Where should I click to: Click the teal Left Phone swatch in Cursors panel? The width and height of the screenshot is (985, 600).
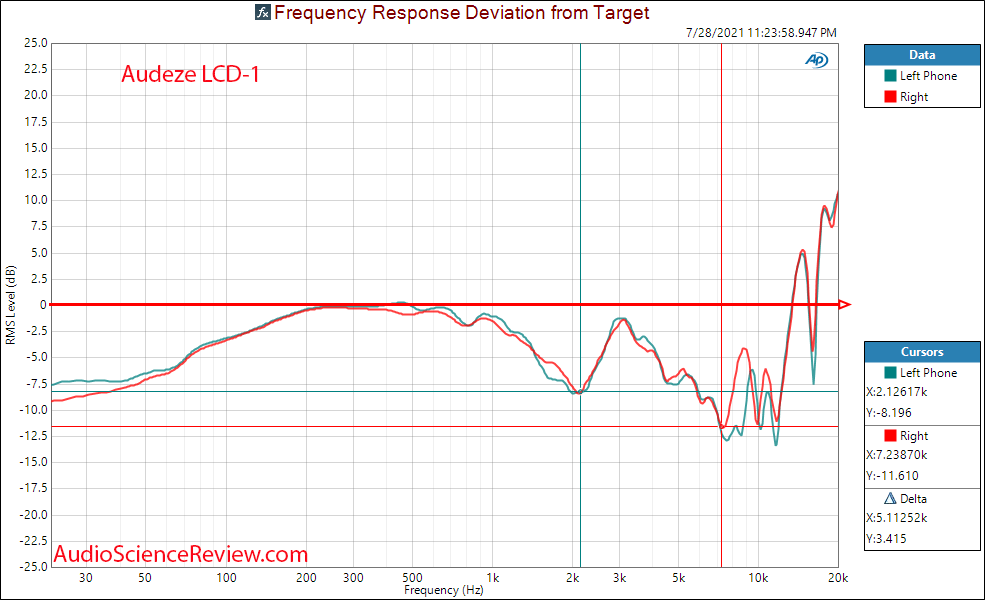pos(890,373)
